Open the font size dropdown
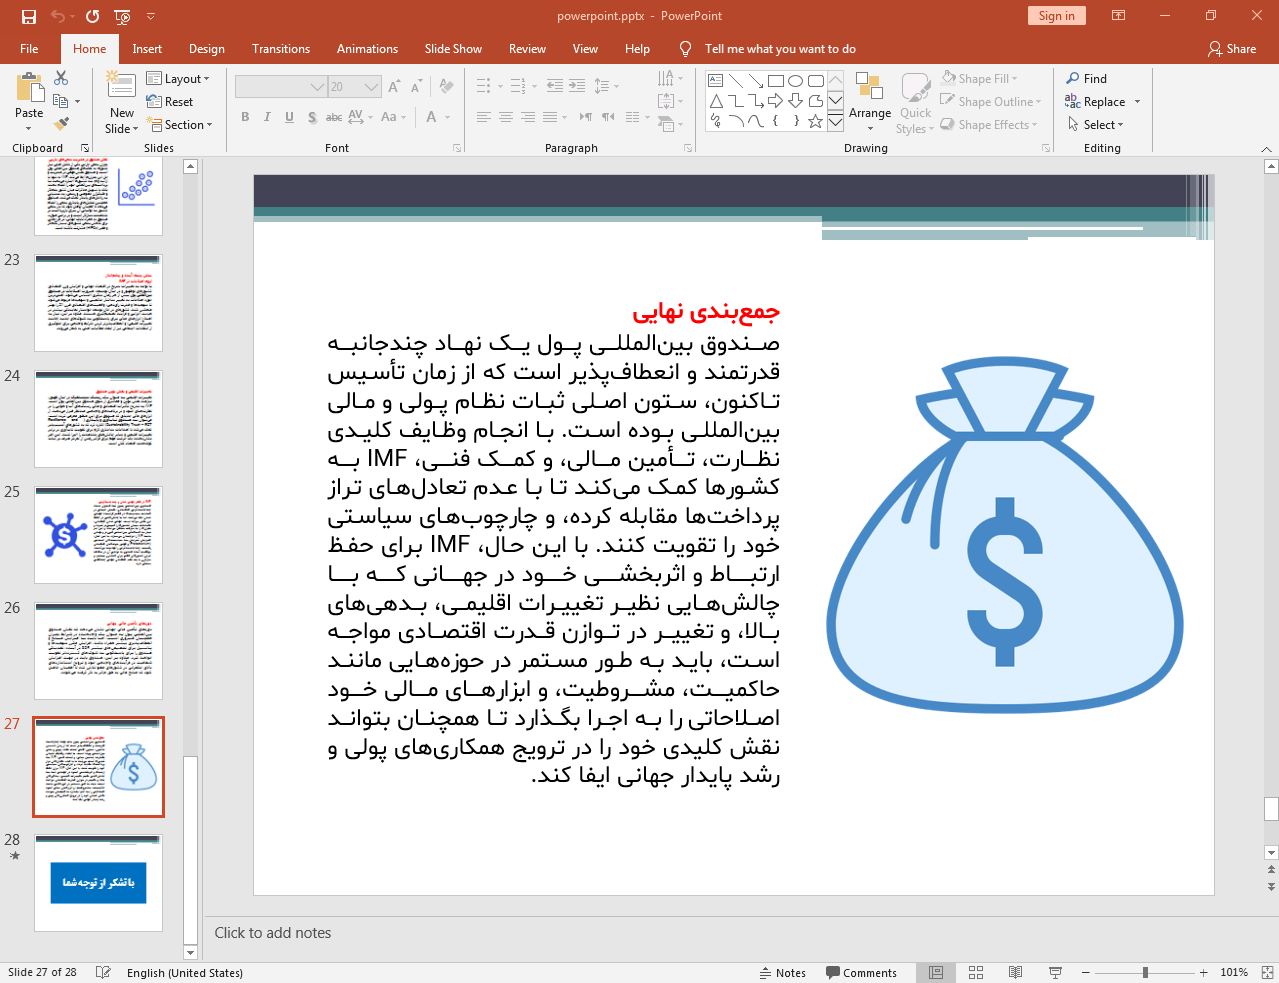Screen dimensions: 1279x983 [372, 87]
